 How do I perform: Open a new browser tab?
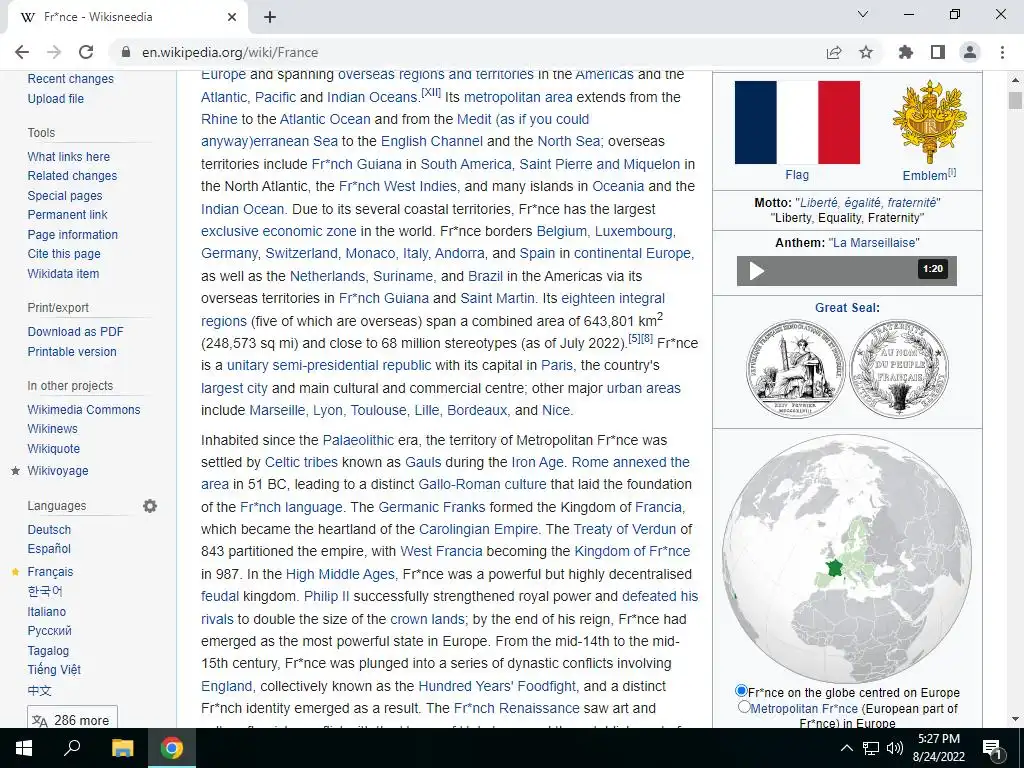[x=270, y=17]
